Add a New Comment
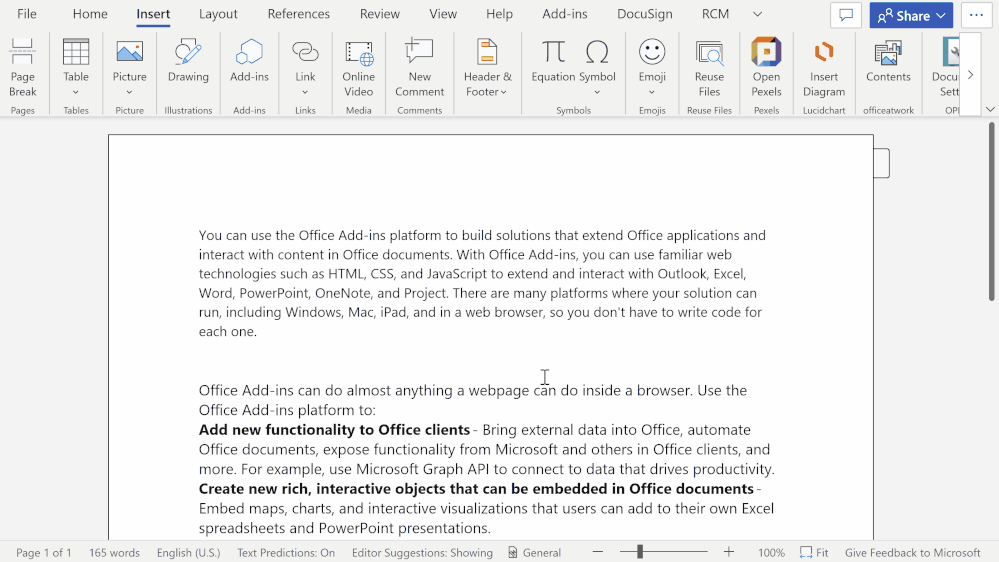Image resolution: width=999 pixels, height=562 pixels. click(419, 68)
